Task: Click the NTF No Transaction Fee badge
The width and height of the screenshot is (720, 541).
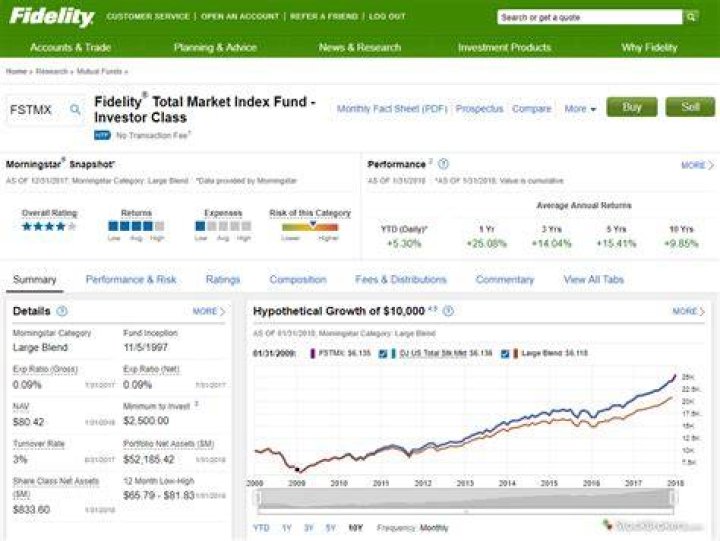Action: tap(102, 135)
